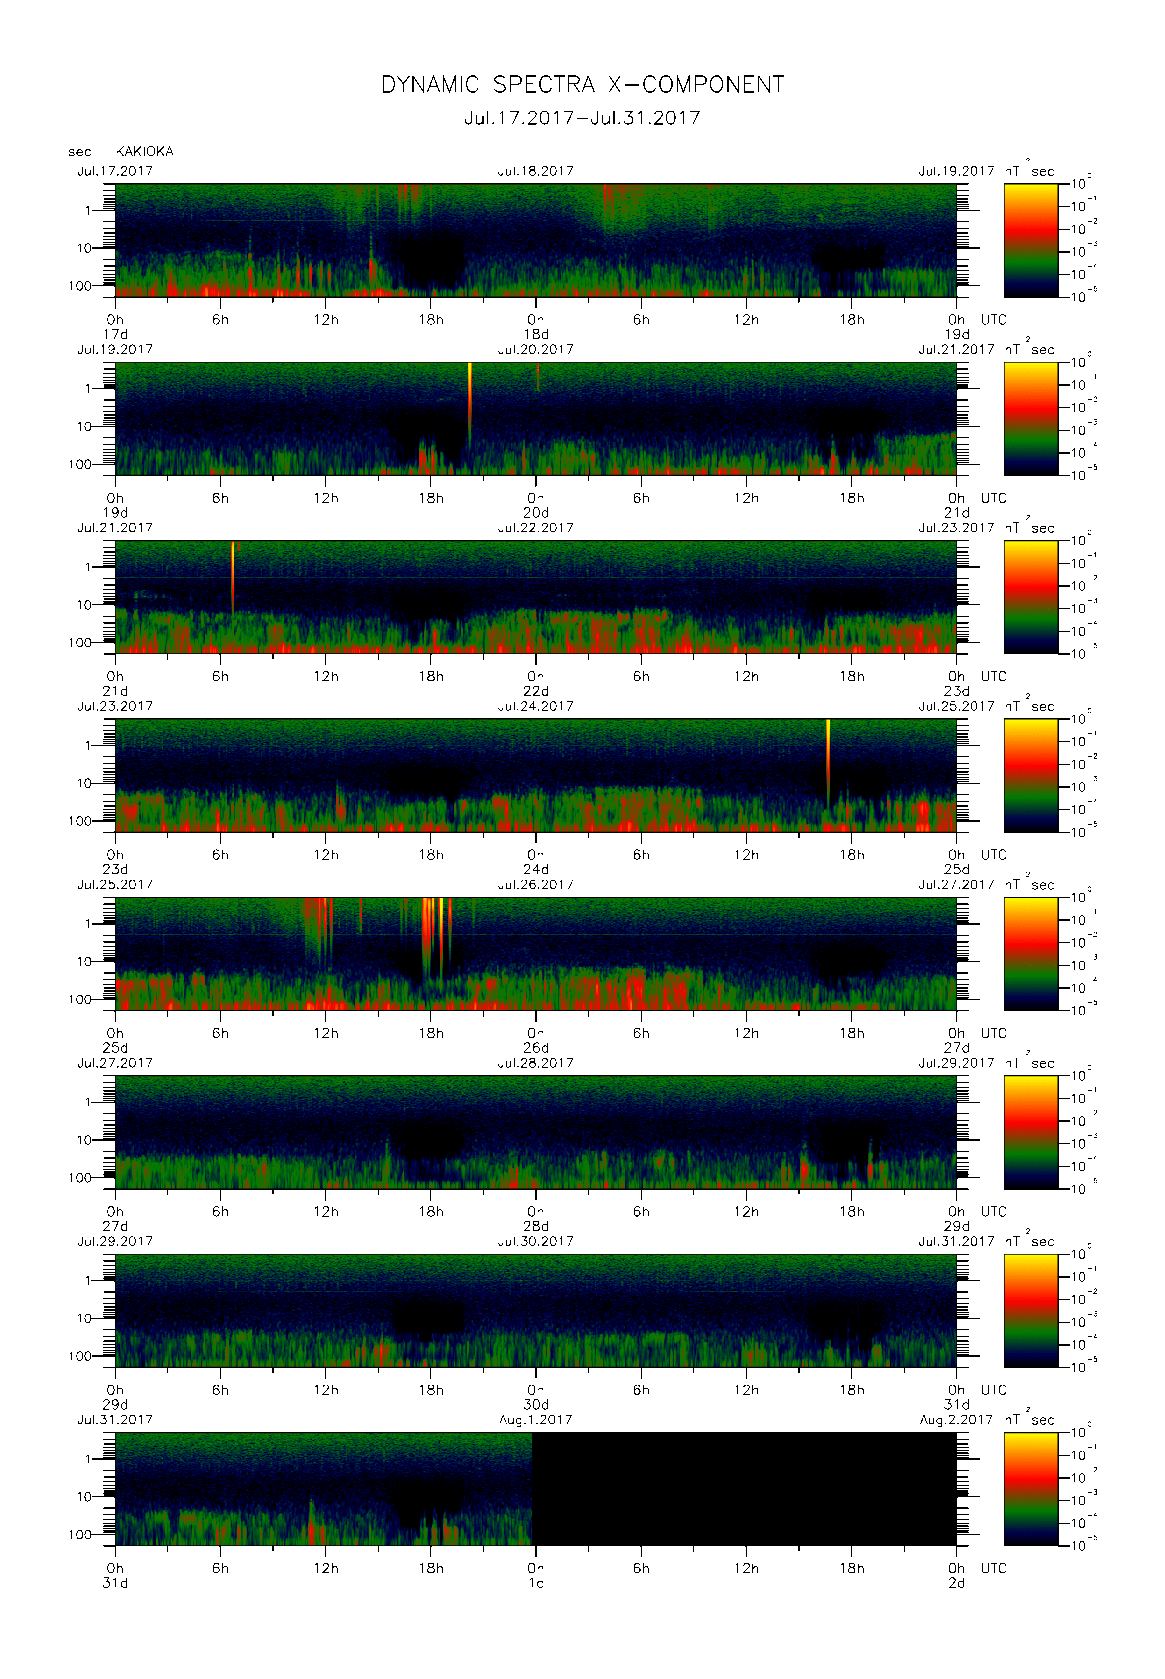
Task: Click the colorbar beside the first spectrogram
Action: pos(1030,240)
